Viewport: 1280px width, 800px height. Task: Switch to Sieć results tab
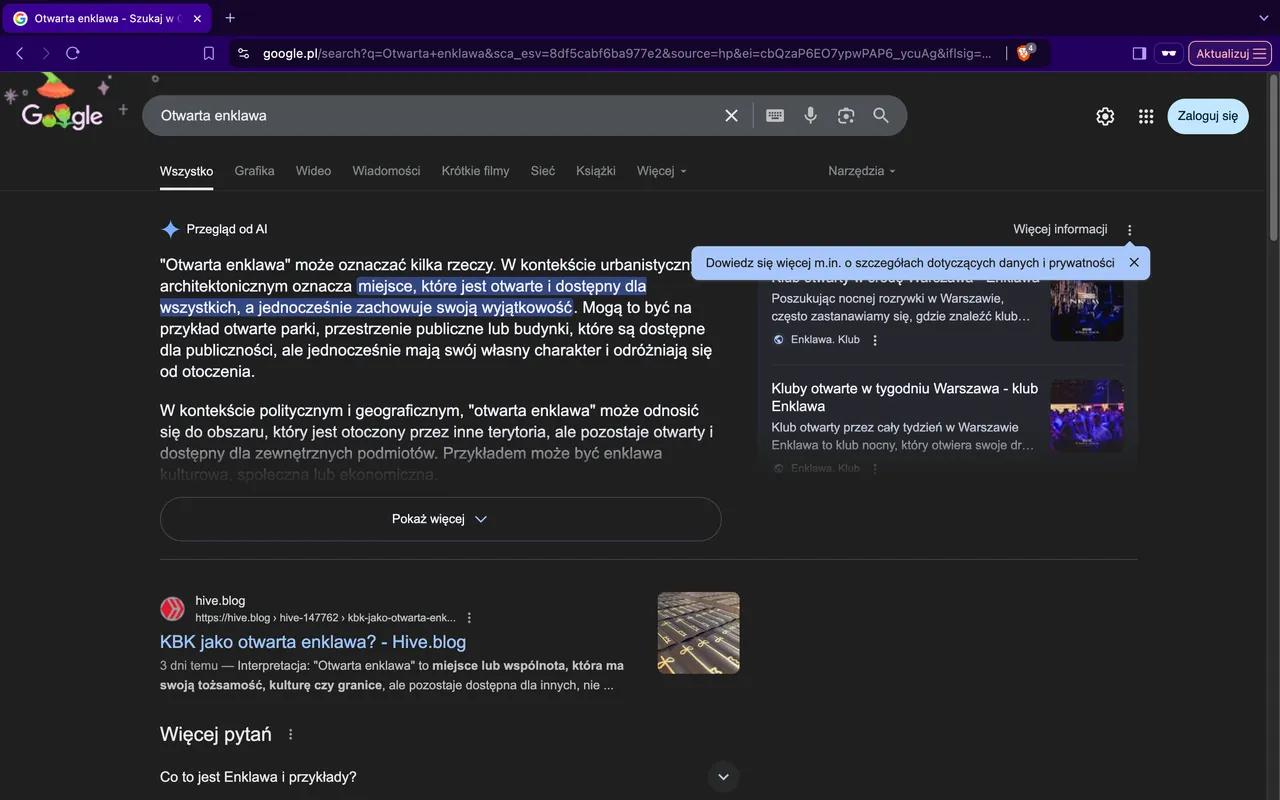click(x=543, y=171)
